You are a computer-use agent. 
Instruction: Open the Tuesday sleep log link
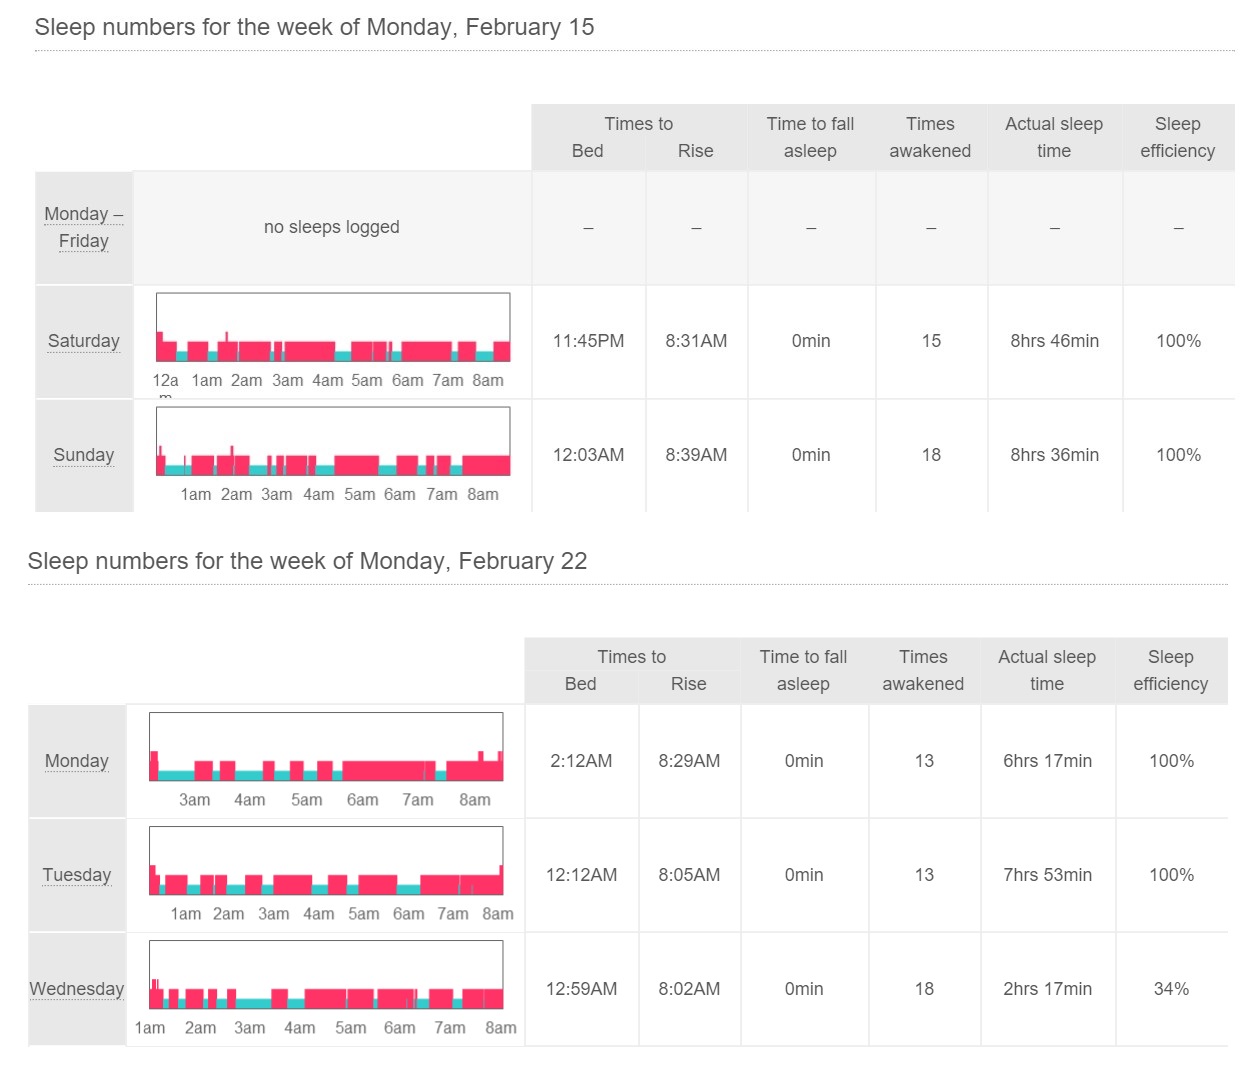click(x=76, y=875)
